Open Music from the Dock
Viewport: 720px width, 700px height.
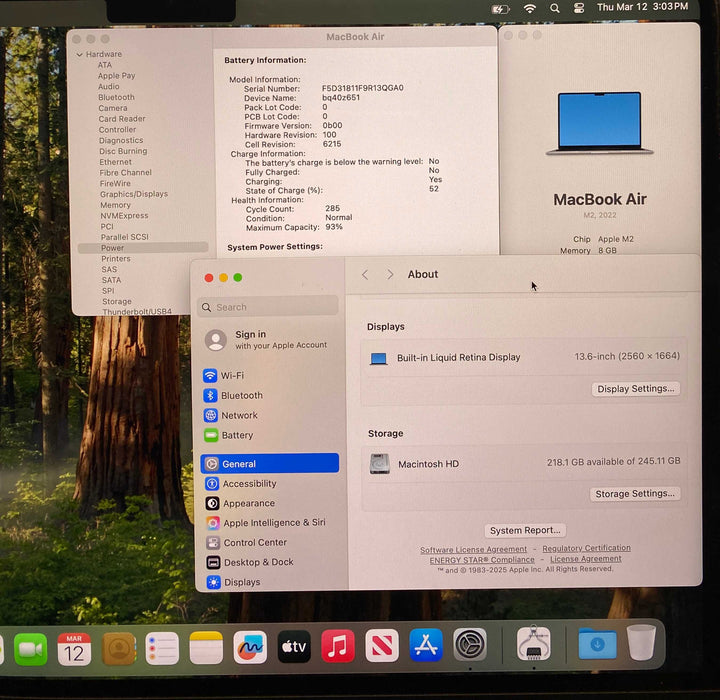338,646
